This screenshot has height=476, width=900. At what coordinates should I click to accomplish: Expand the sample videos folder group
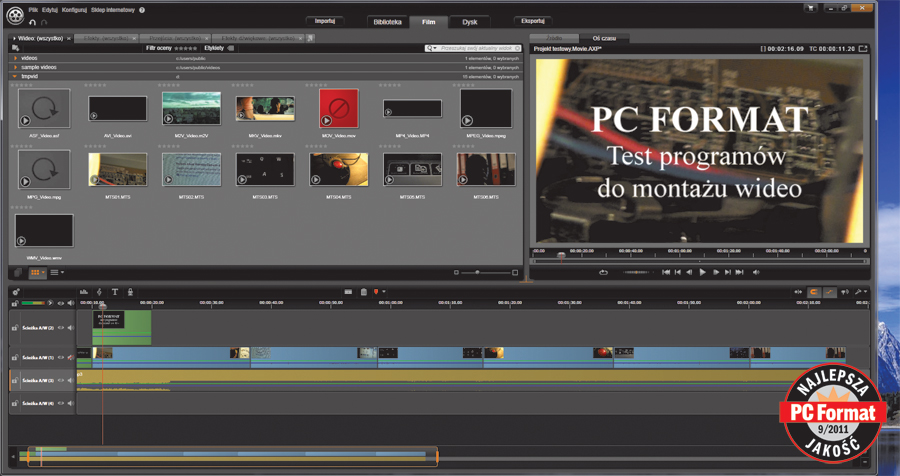(15, 67)
